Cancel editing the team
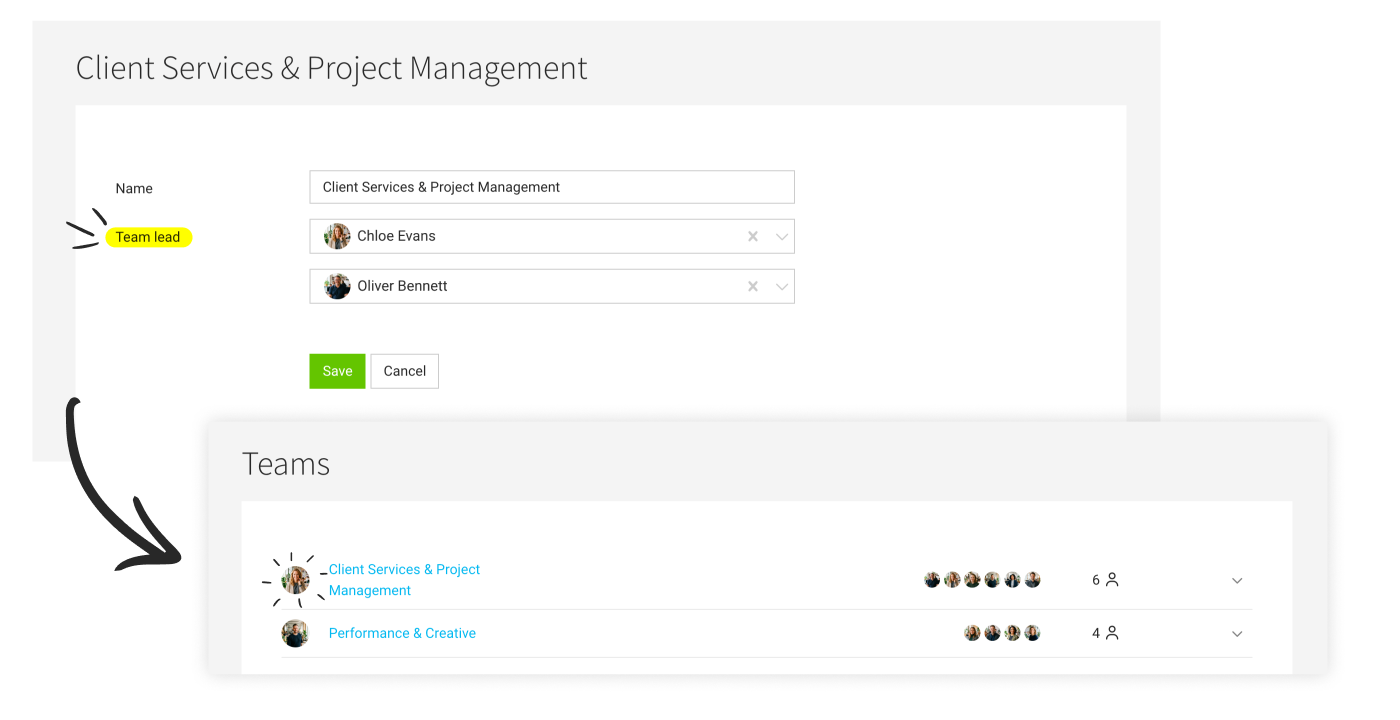The height and width of the screenshot is (720, 1400). coord(405,371)
